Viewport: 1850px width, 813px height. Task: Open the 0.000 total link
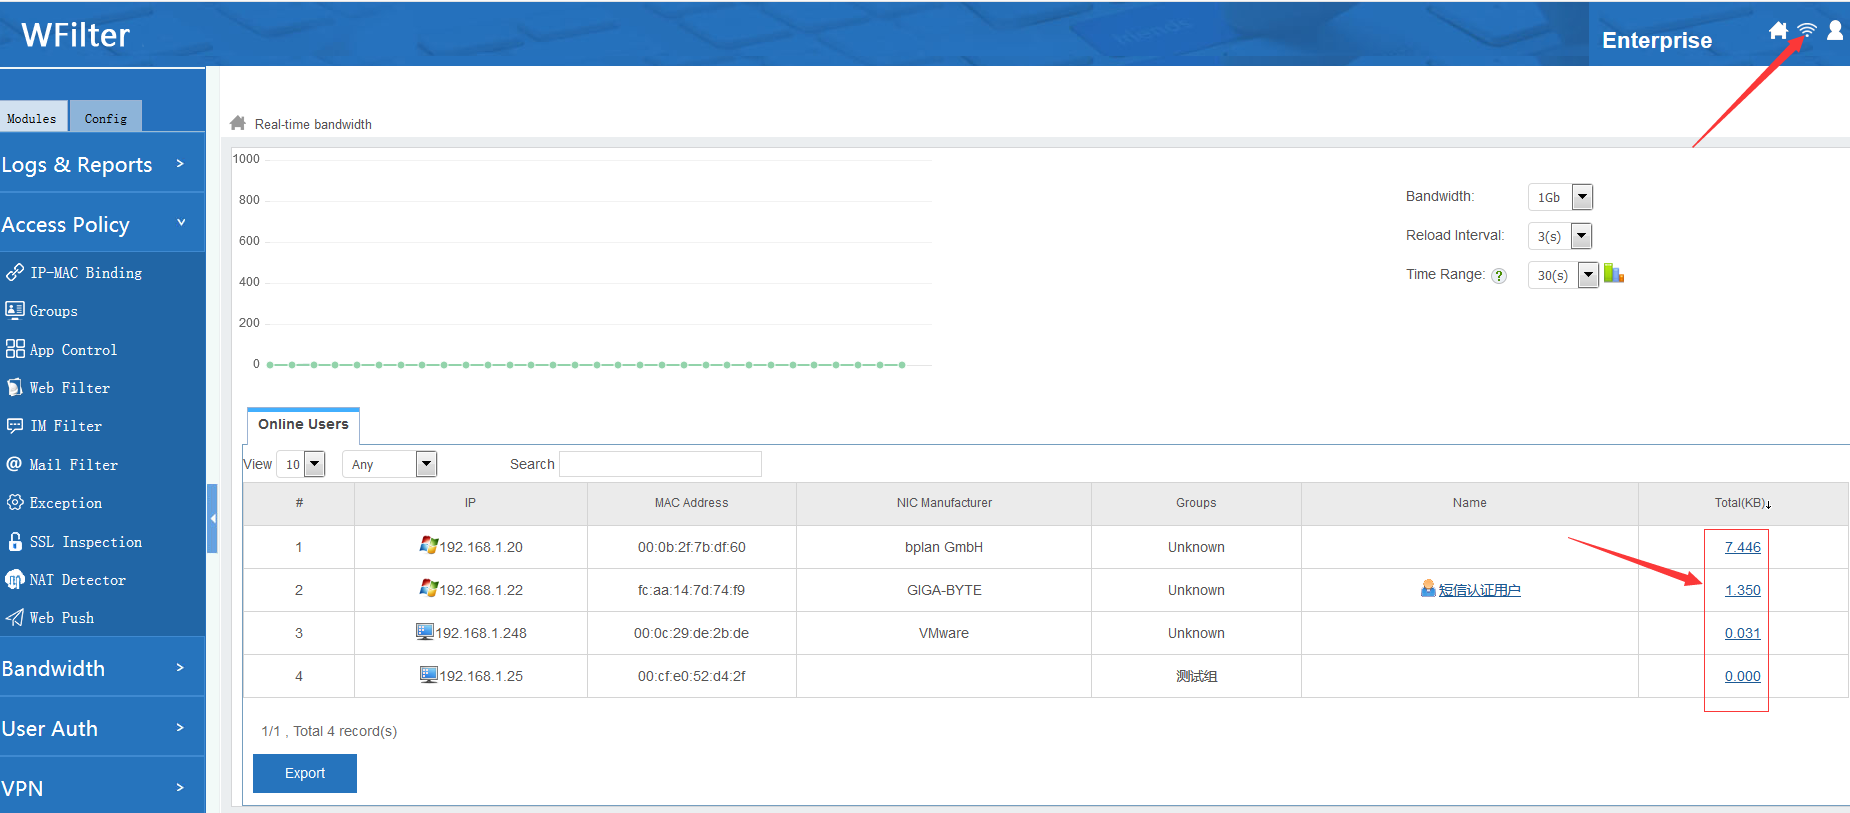click(1742, 676)
